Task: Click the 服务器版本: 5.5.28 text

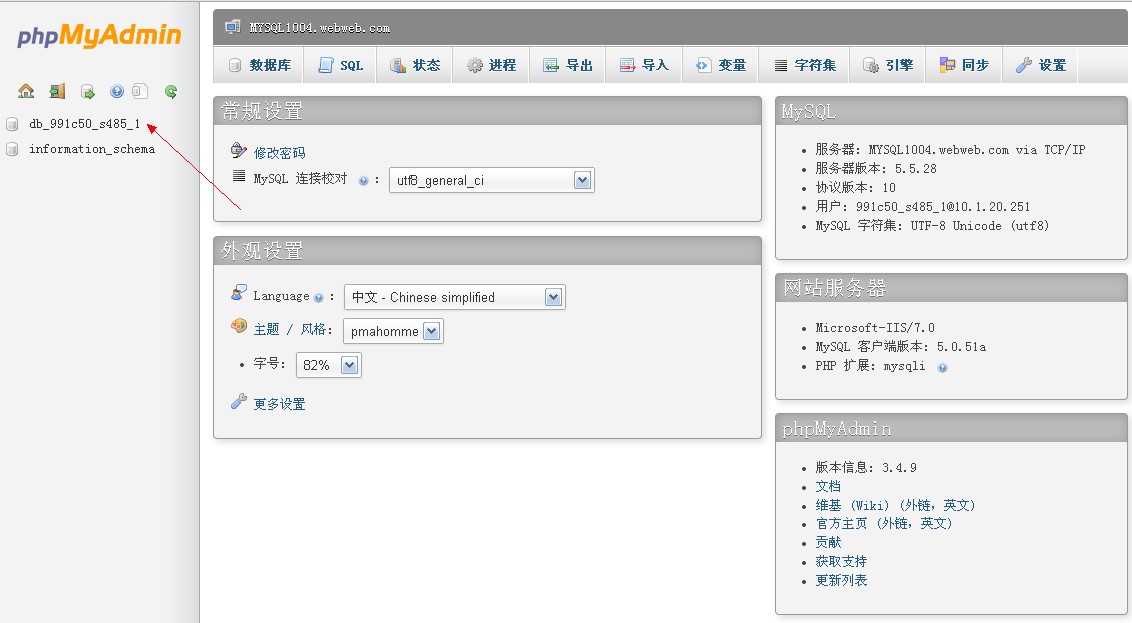Action: [x=876, y=169]
